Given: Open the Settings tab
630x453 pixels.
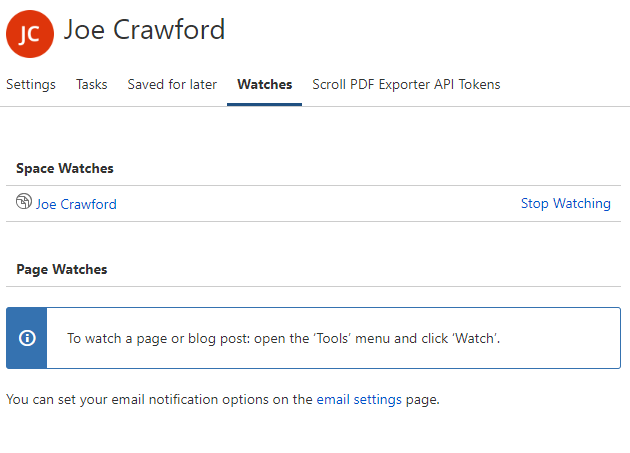Looking at the screenshot, I should tap(31, 84).
